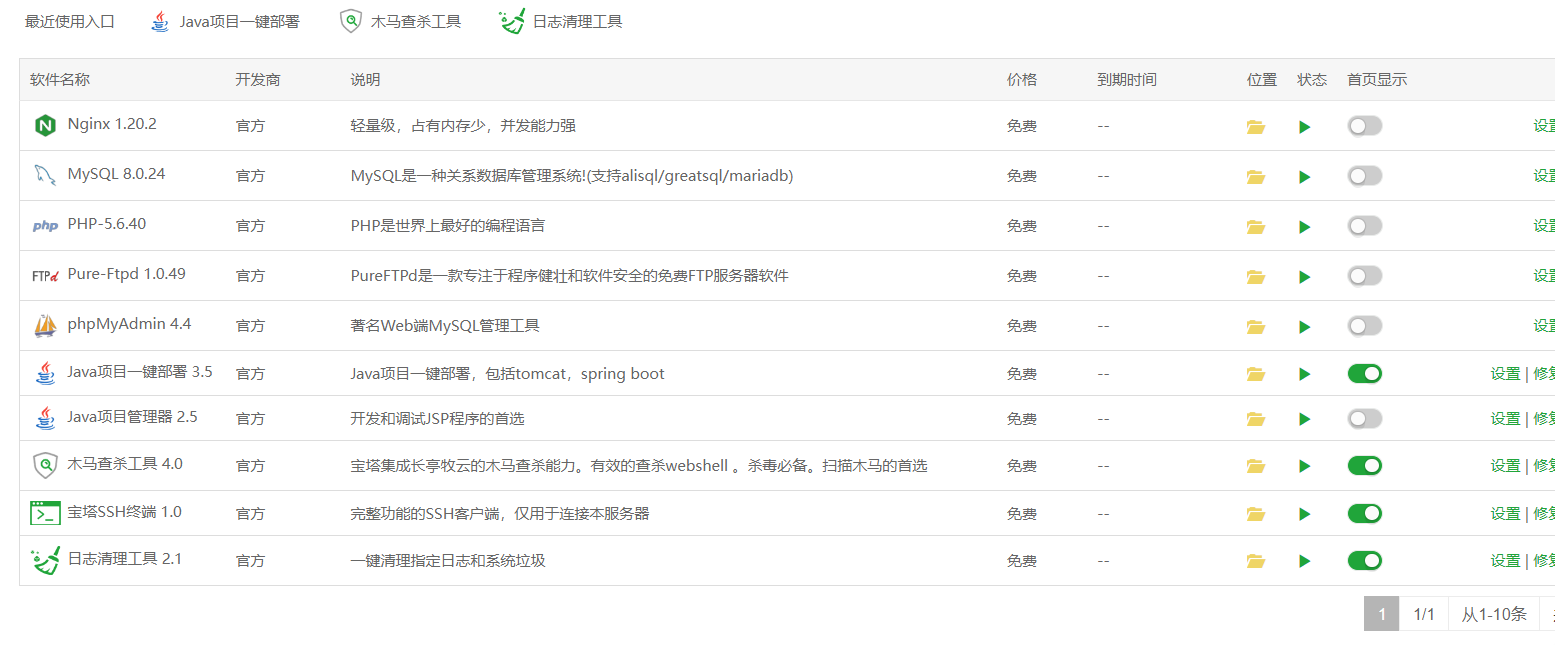Click 日志清理工具 status play icon
This screenshot has width=1555, height=645.
(1304, 561)
